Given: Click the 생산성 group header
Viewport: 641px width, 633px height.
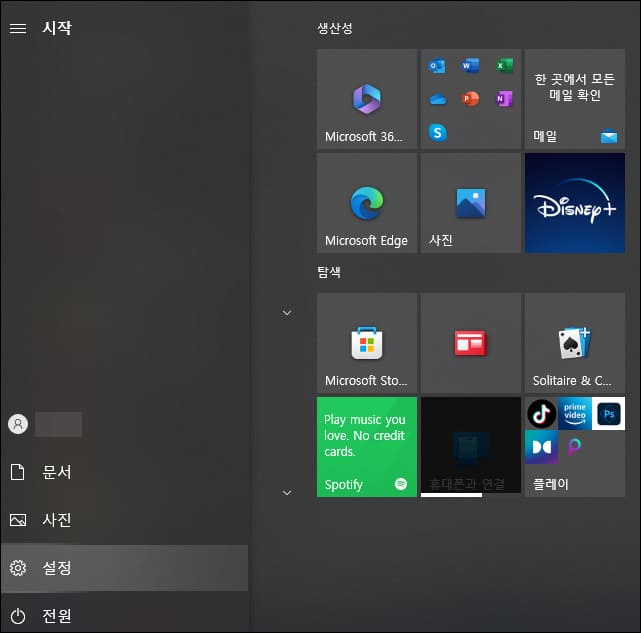Looking at the screenshot, I should (x=335, y=28).
